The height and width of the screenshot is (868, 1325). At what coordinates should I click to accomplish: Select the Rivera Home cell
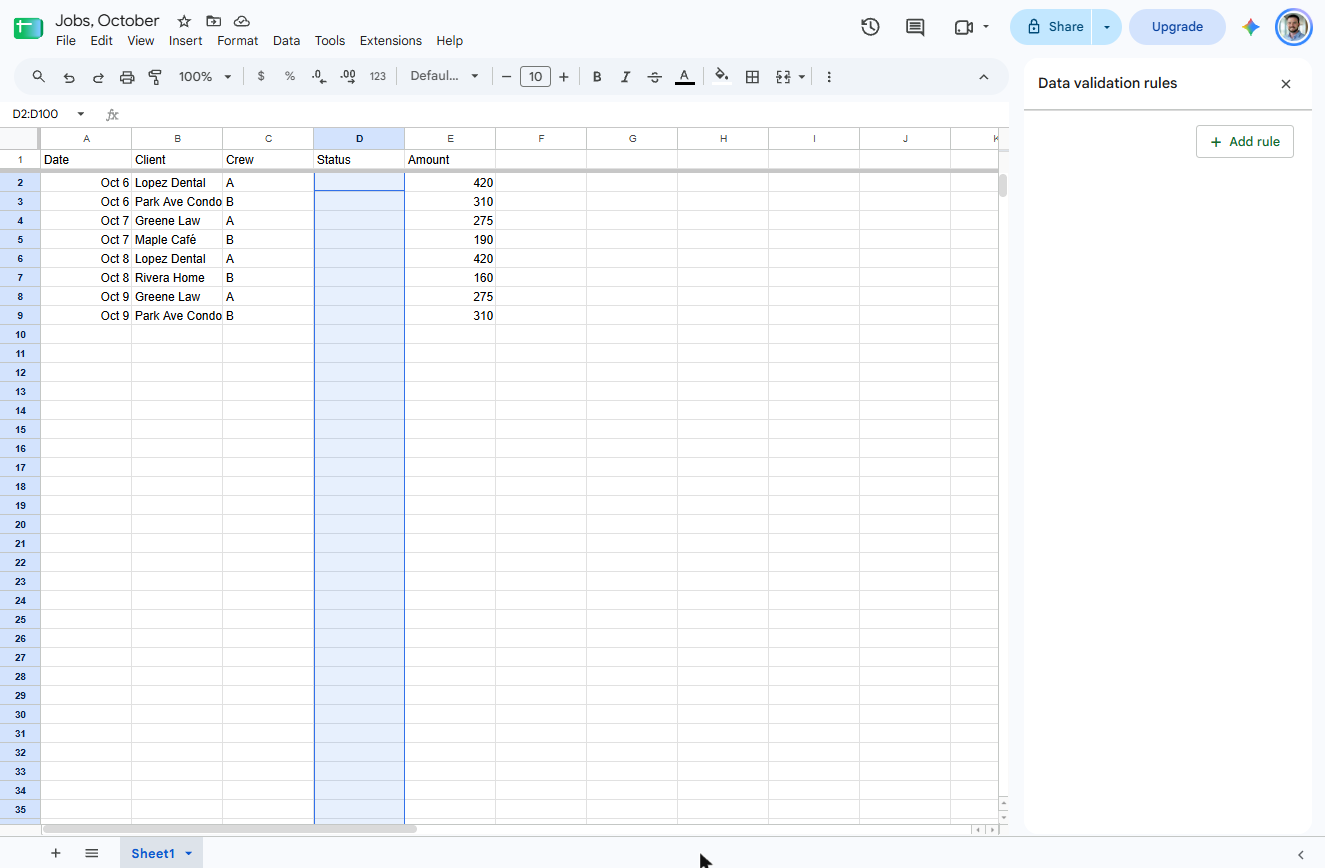[177, 278]
